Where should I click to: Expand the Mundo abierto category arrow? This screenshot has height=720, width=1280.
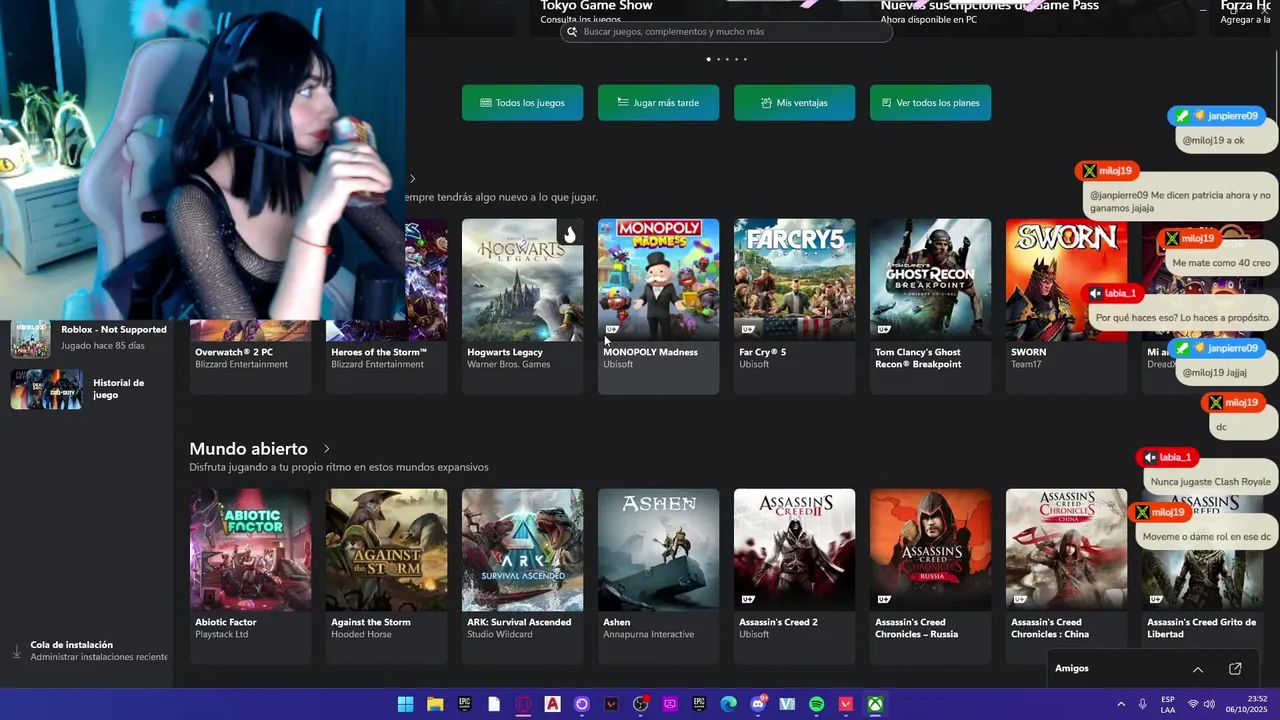[x=326, y=449]
